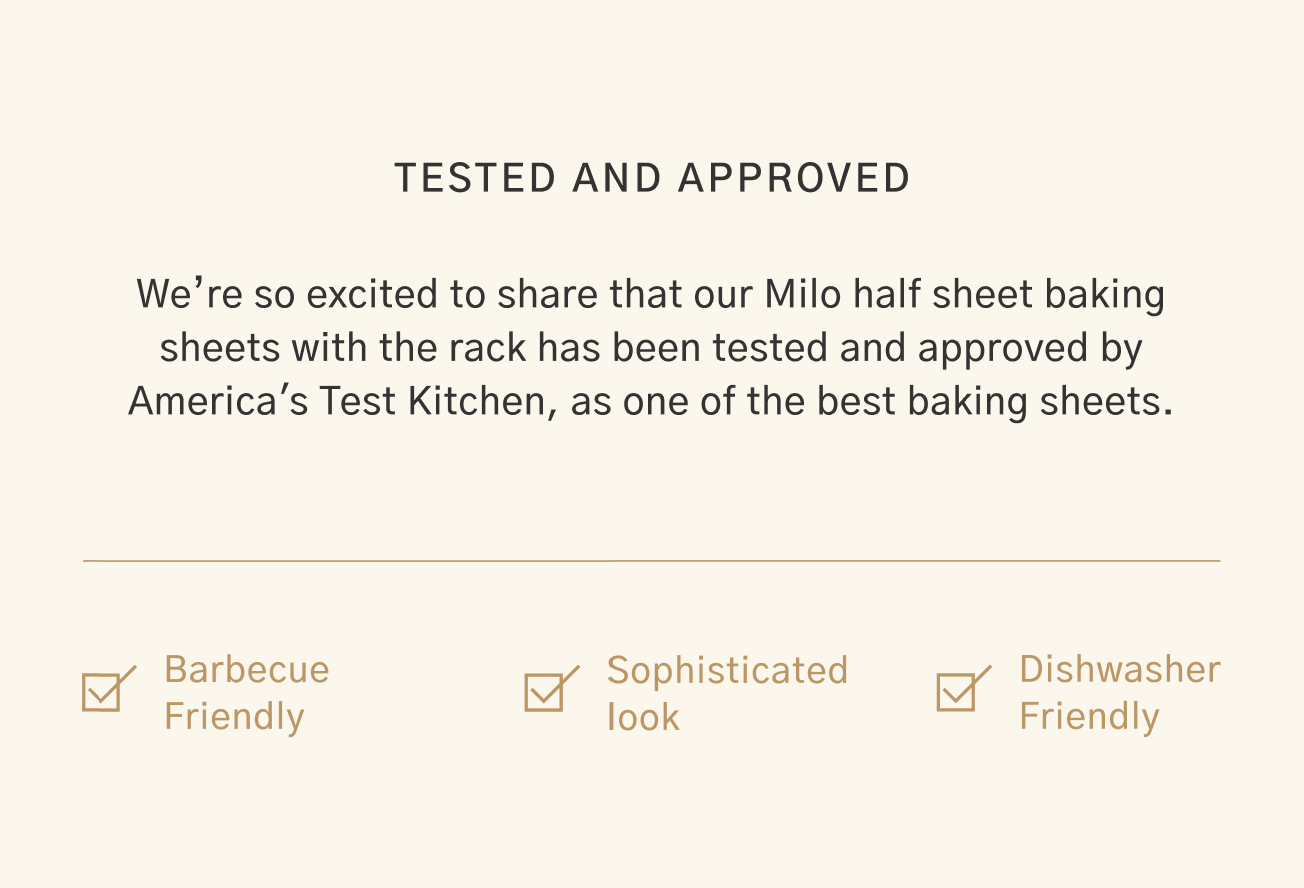
Task: Click the checkmark icon beside Barbecue Friendly
Action: tap(108, 689)
